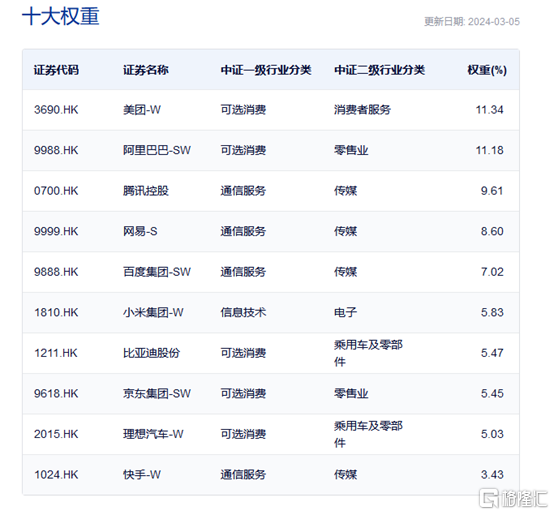Click weight value 5.03
This screenshot has width=554, height=515.
(492, 434)
